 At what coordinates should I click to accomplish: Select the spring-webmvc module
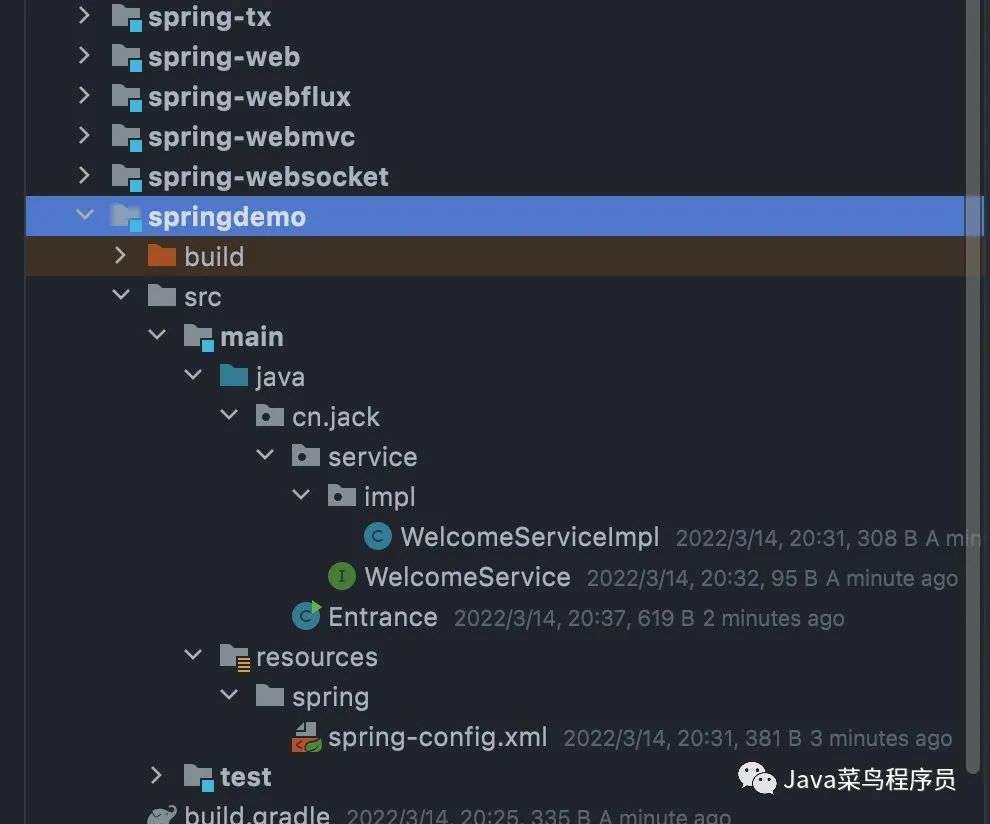(251, 137)
